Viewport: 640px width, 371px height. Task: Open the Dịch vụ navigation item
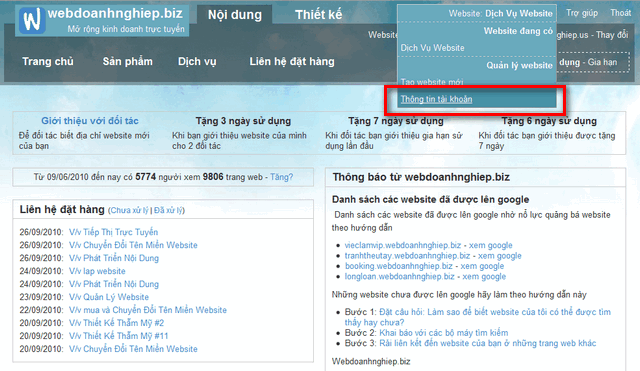(197, 62)
